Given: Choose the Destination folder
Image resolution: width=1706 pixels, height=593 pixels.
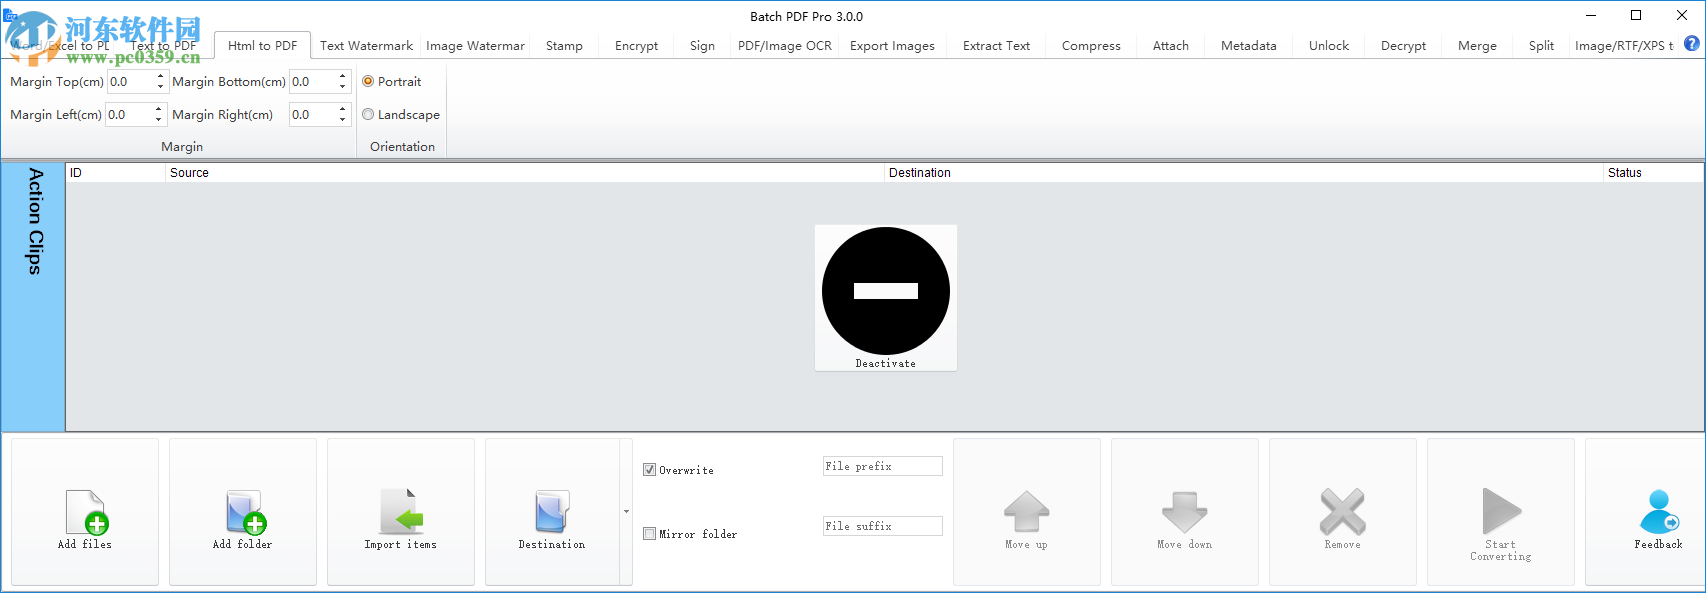Looking at the screenshot, I should pos(552,512).
